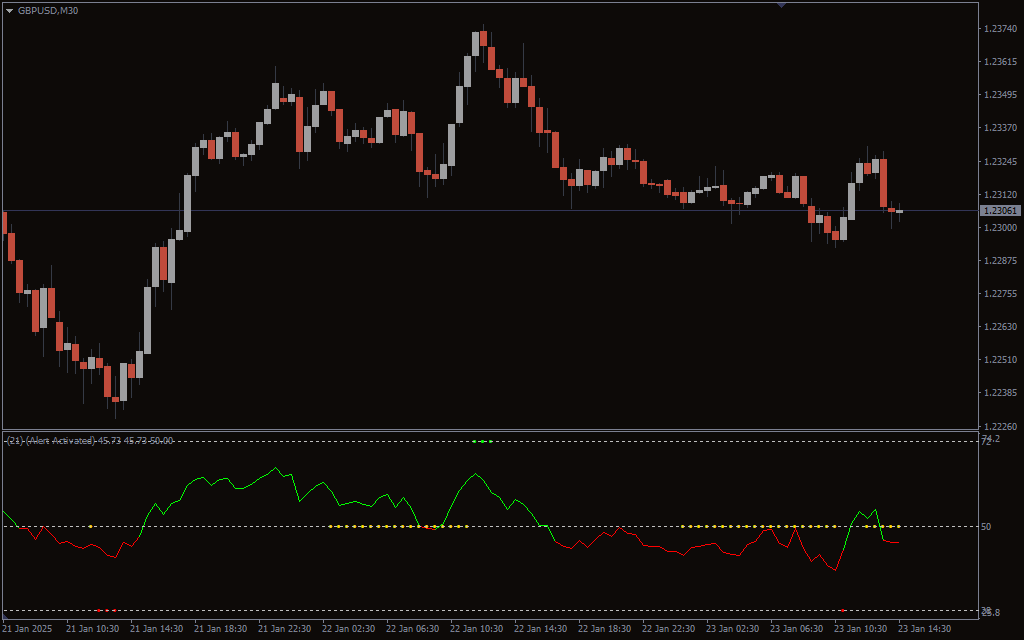Click the red oversold dots near 21 Jan 10:30
1024x640 pixels.
[x=106, y=609]
